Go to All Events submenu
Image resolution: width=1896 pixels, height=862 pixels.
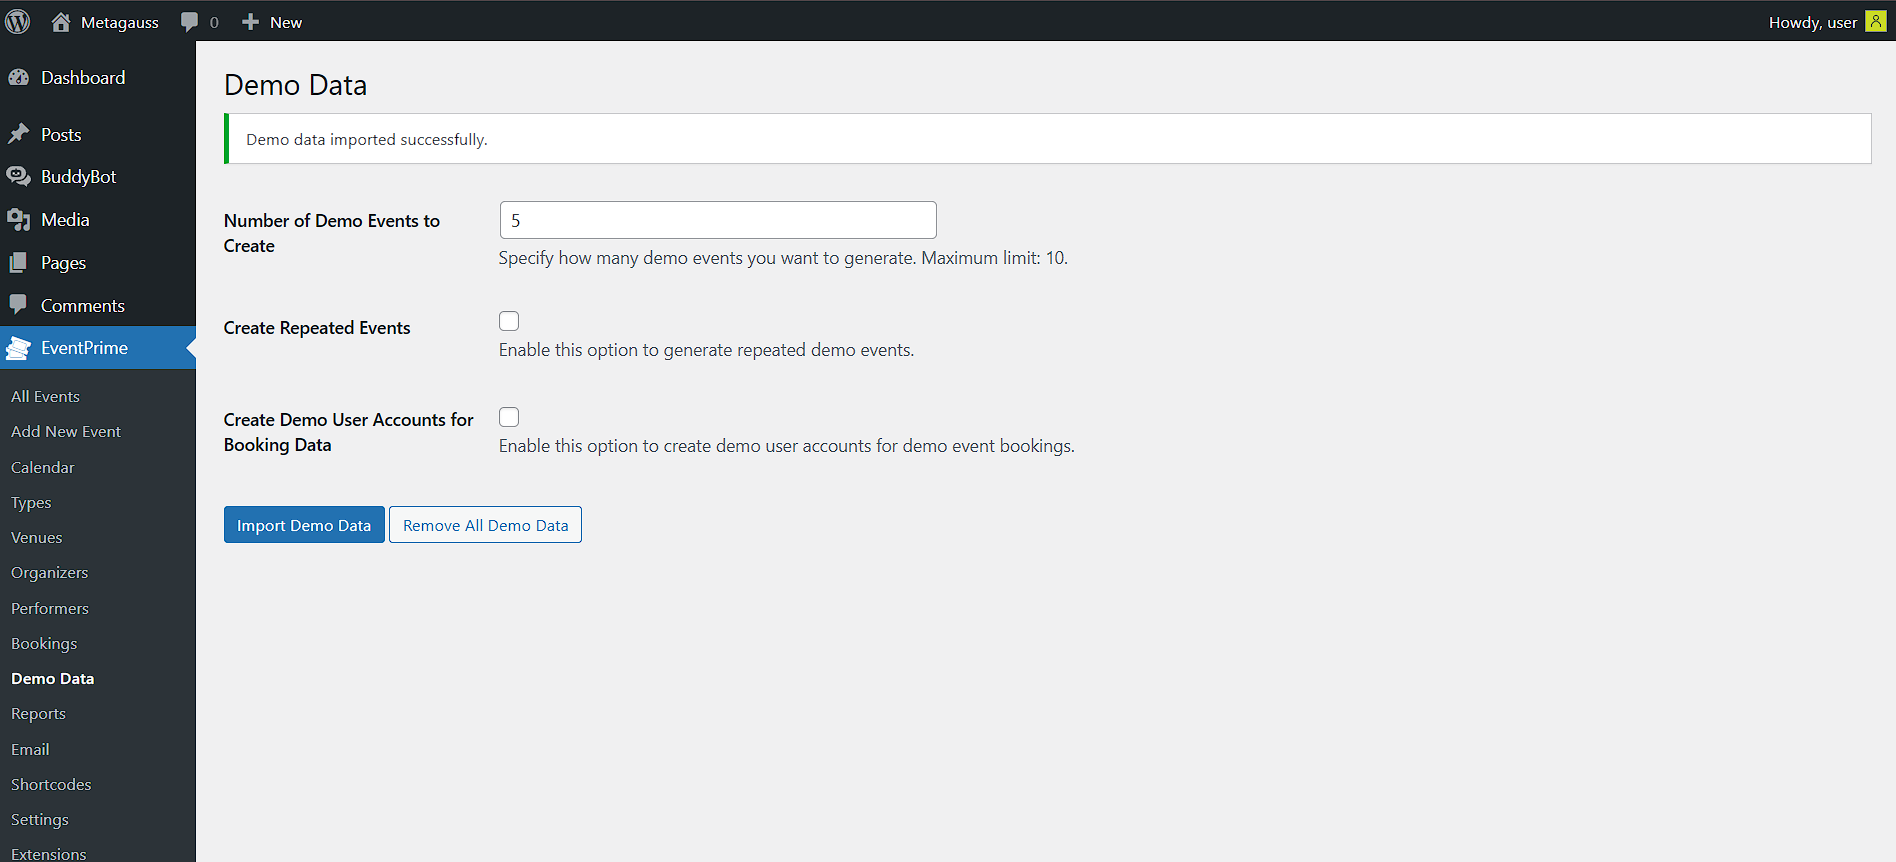tap(45, 397)
